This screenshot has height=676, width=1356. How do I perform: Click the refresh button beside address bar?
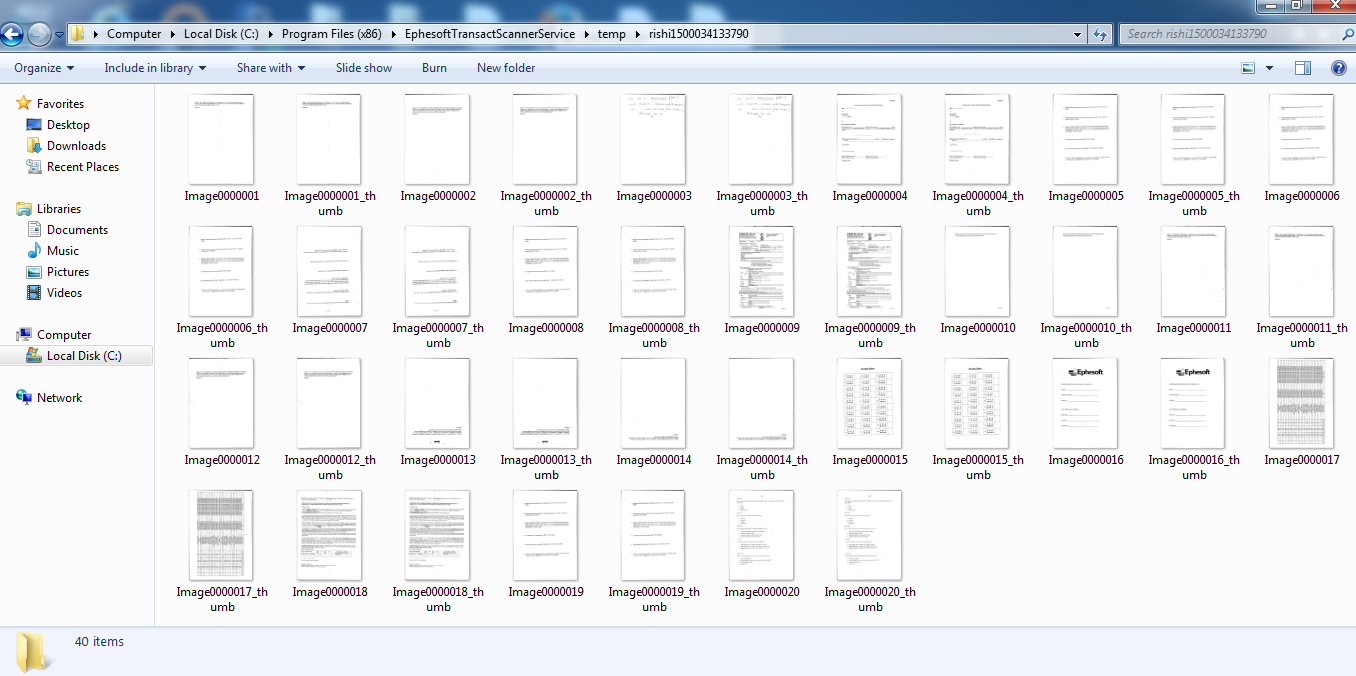click(x=1100, y=34)
